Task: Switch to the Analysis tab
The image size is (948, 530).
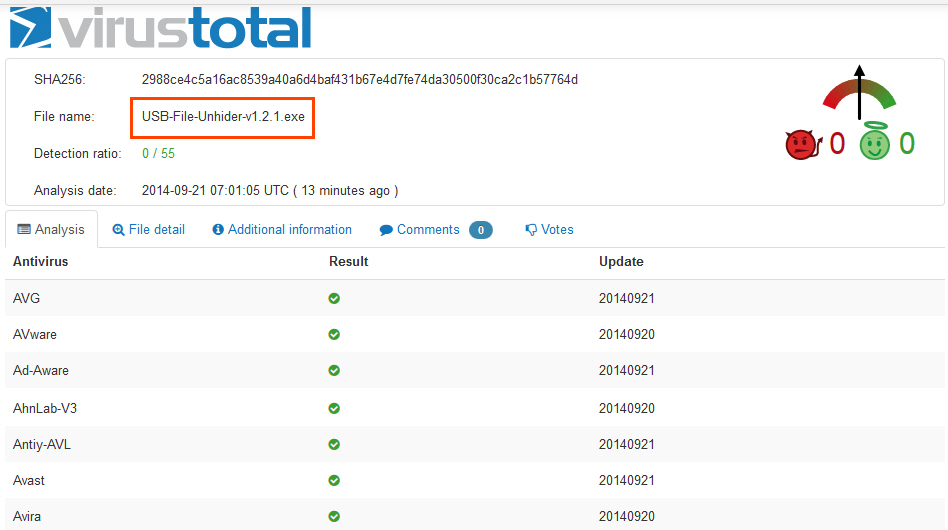Action: tap(52, 230)
